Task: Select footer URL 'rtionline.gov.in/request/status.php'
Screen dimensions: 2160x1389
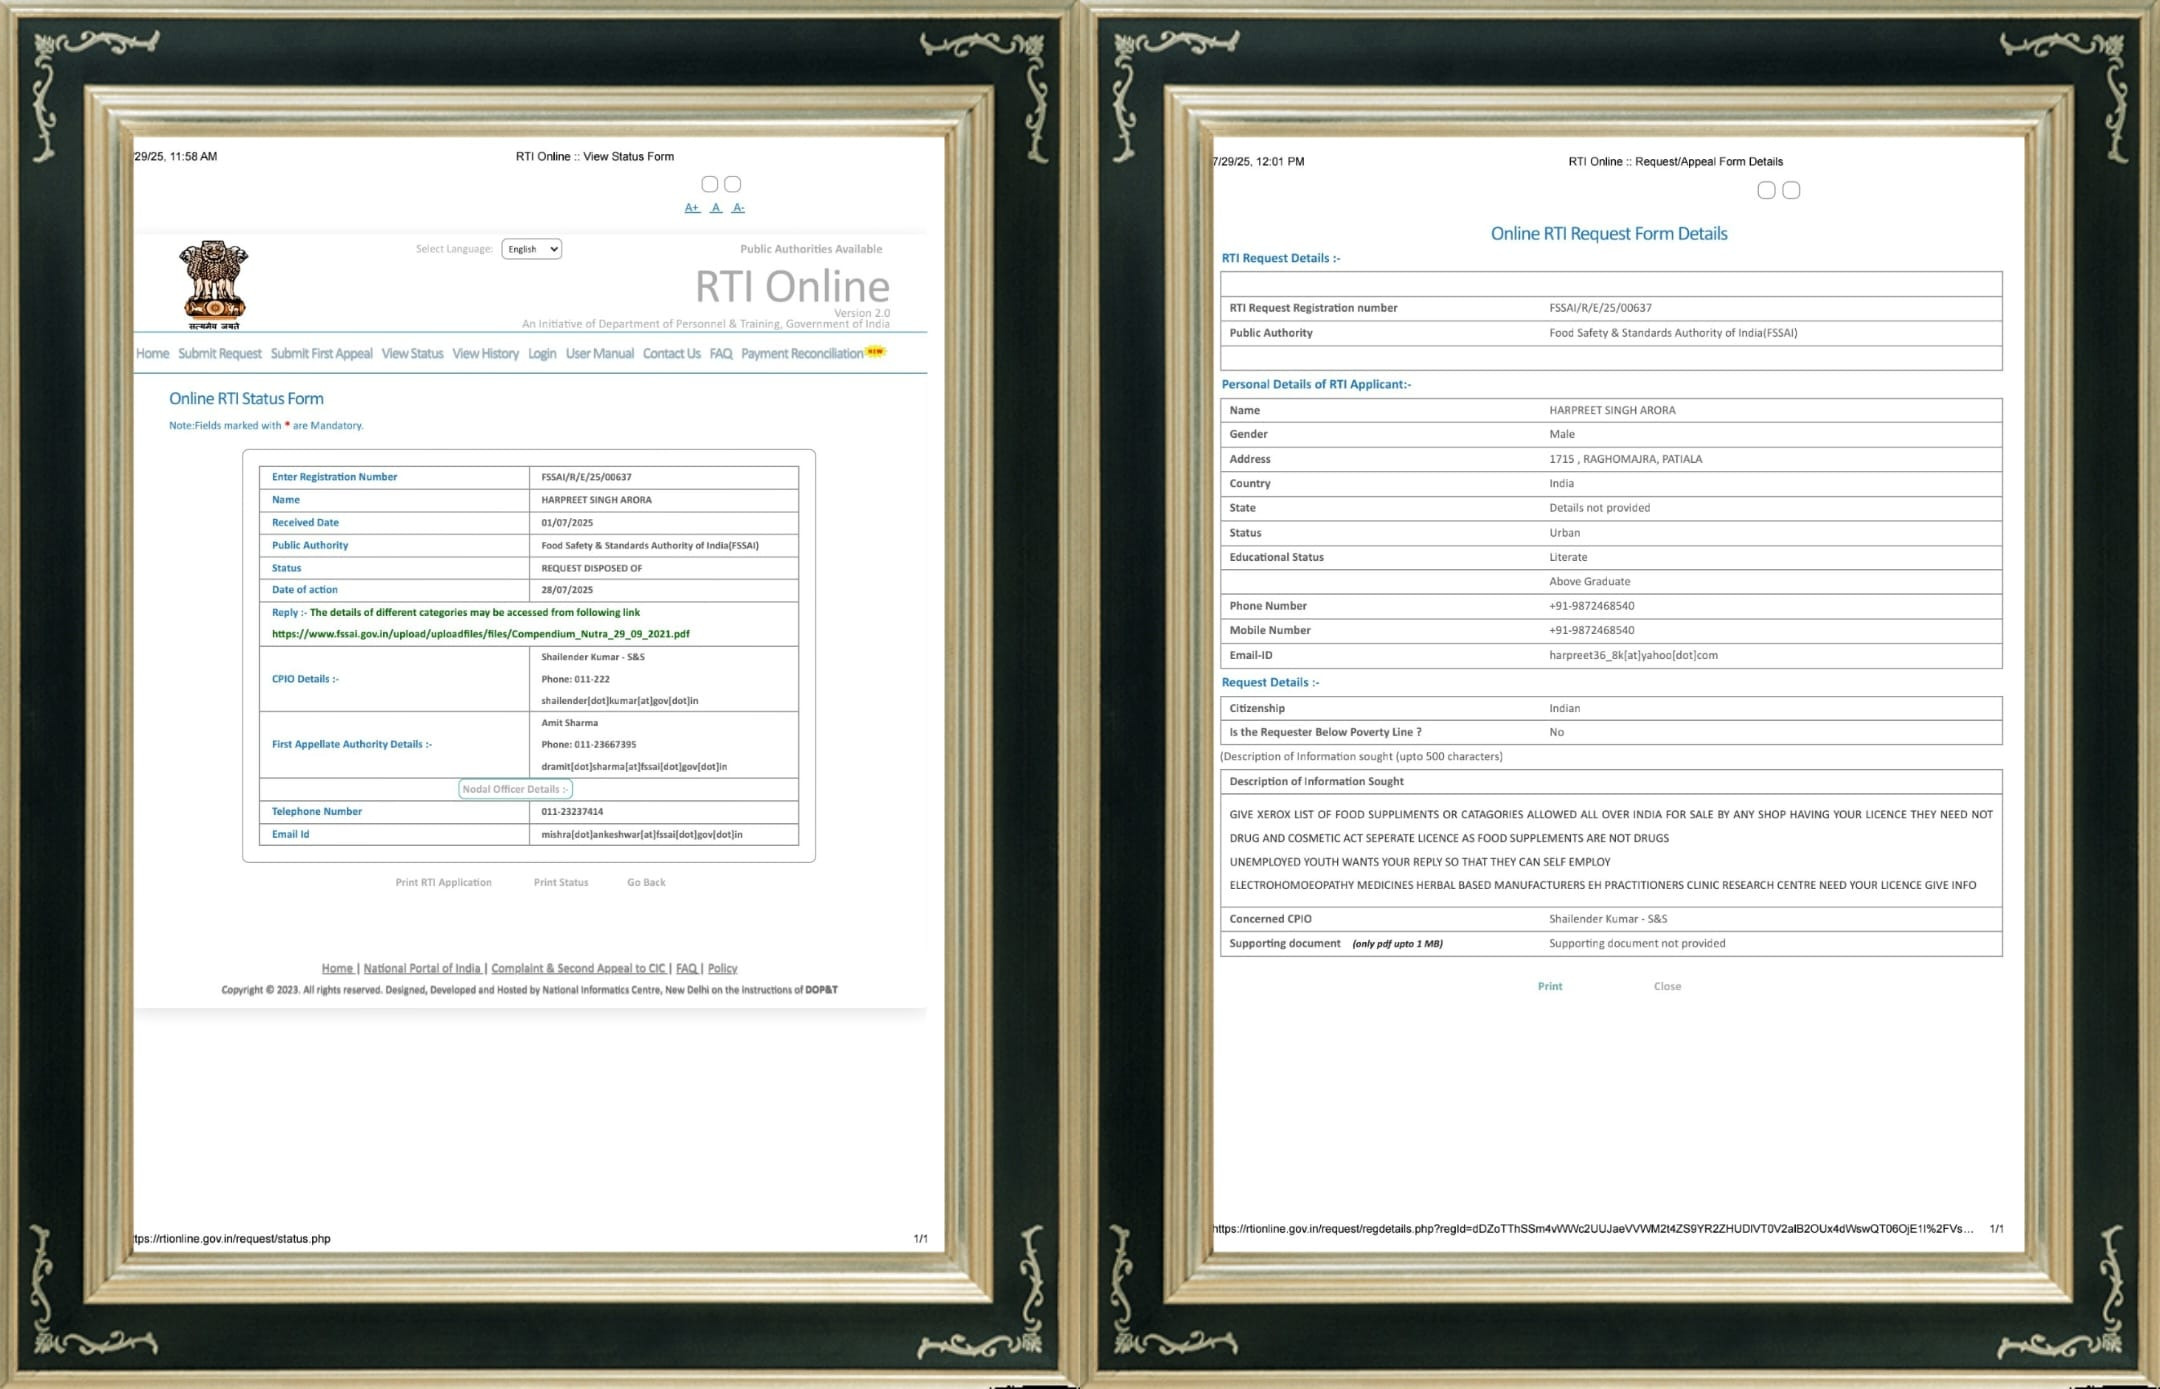Action: [x=232, y=1239]
